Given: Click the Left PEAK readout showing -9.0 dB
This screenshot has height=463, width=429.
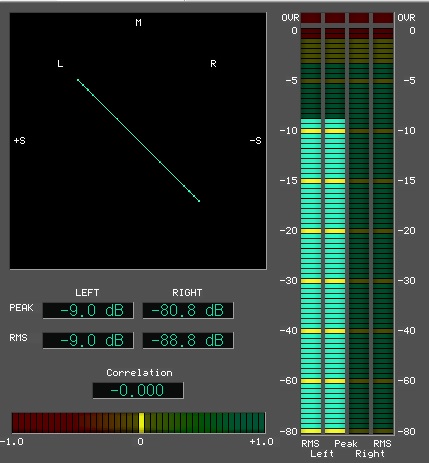Looking at the screenshot, I should point(88,311).
